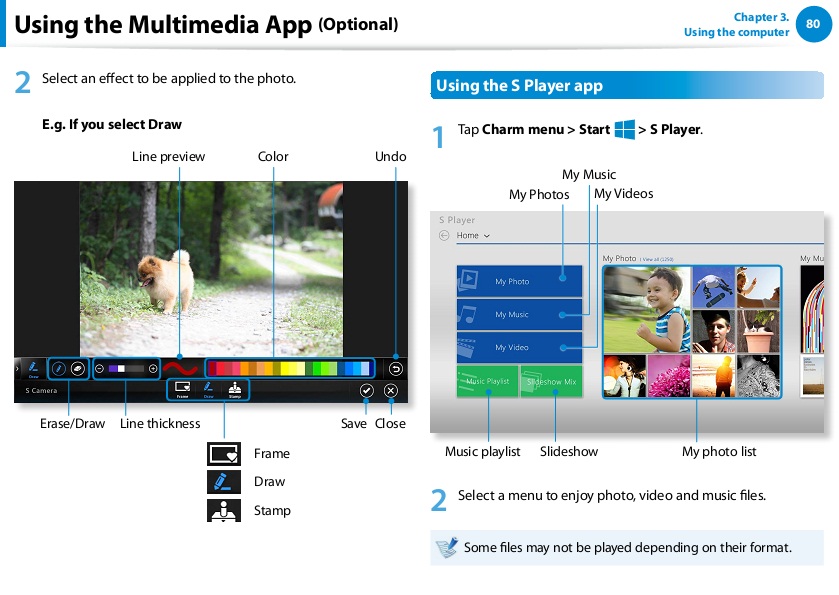839x595 pixels.
Task: Click the Undo arrow button
Action: 395,369
